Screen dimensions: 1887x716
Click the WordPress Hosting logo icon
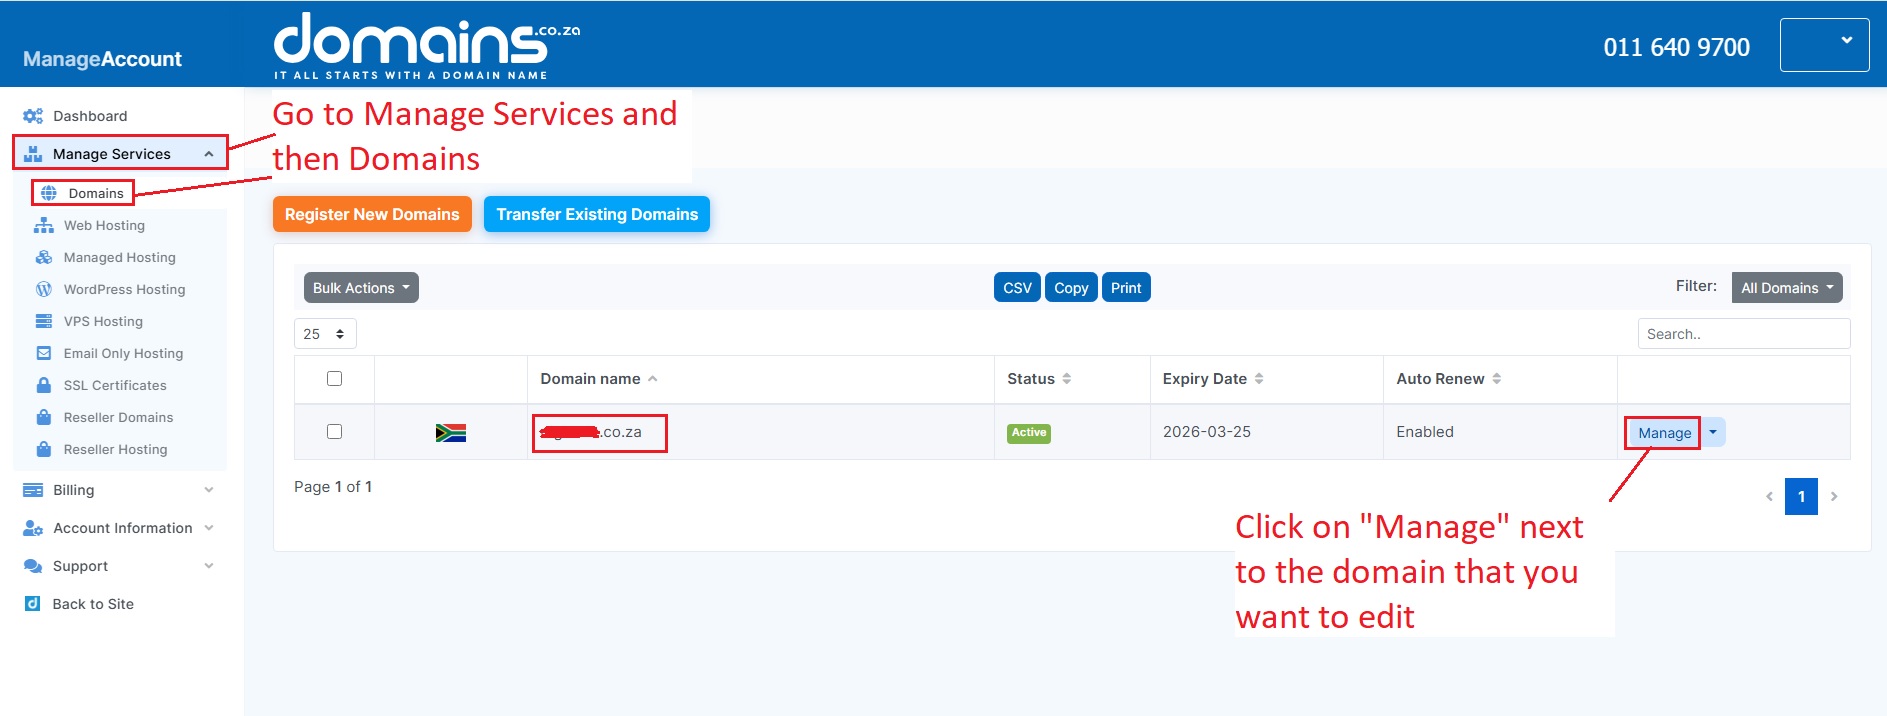(x=44, y=289)
